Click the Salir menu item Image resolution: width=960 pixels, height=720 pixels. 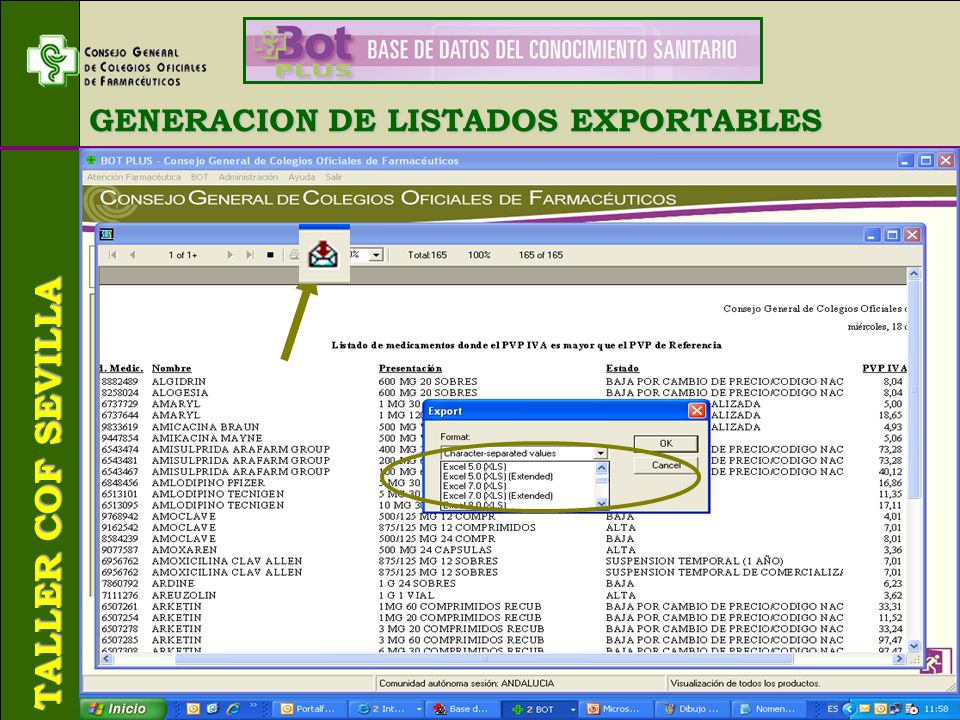(334, 177)
